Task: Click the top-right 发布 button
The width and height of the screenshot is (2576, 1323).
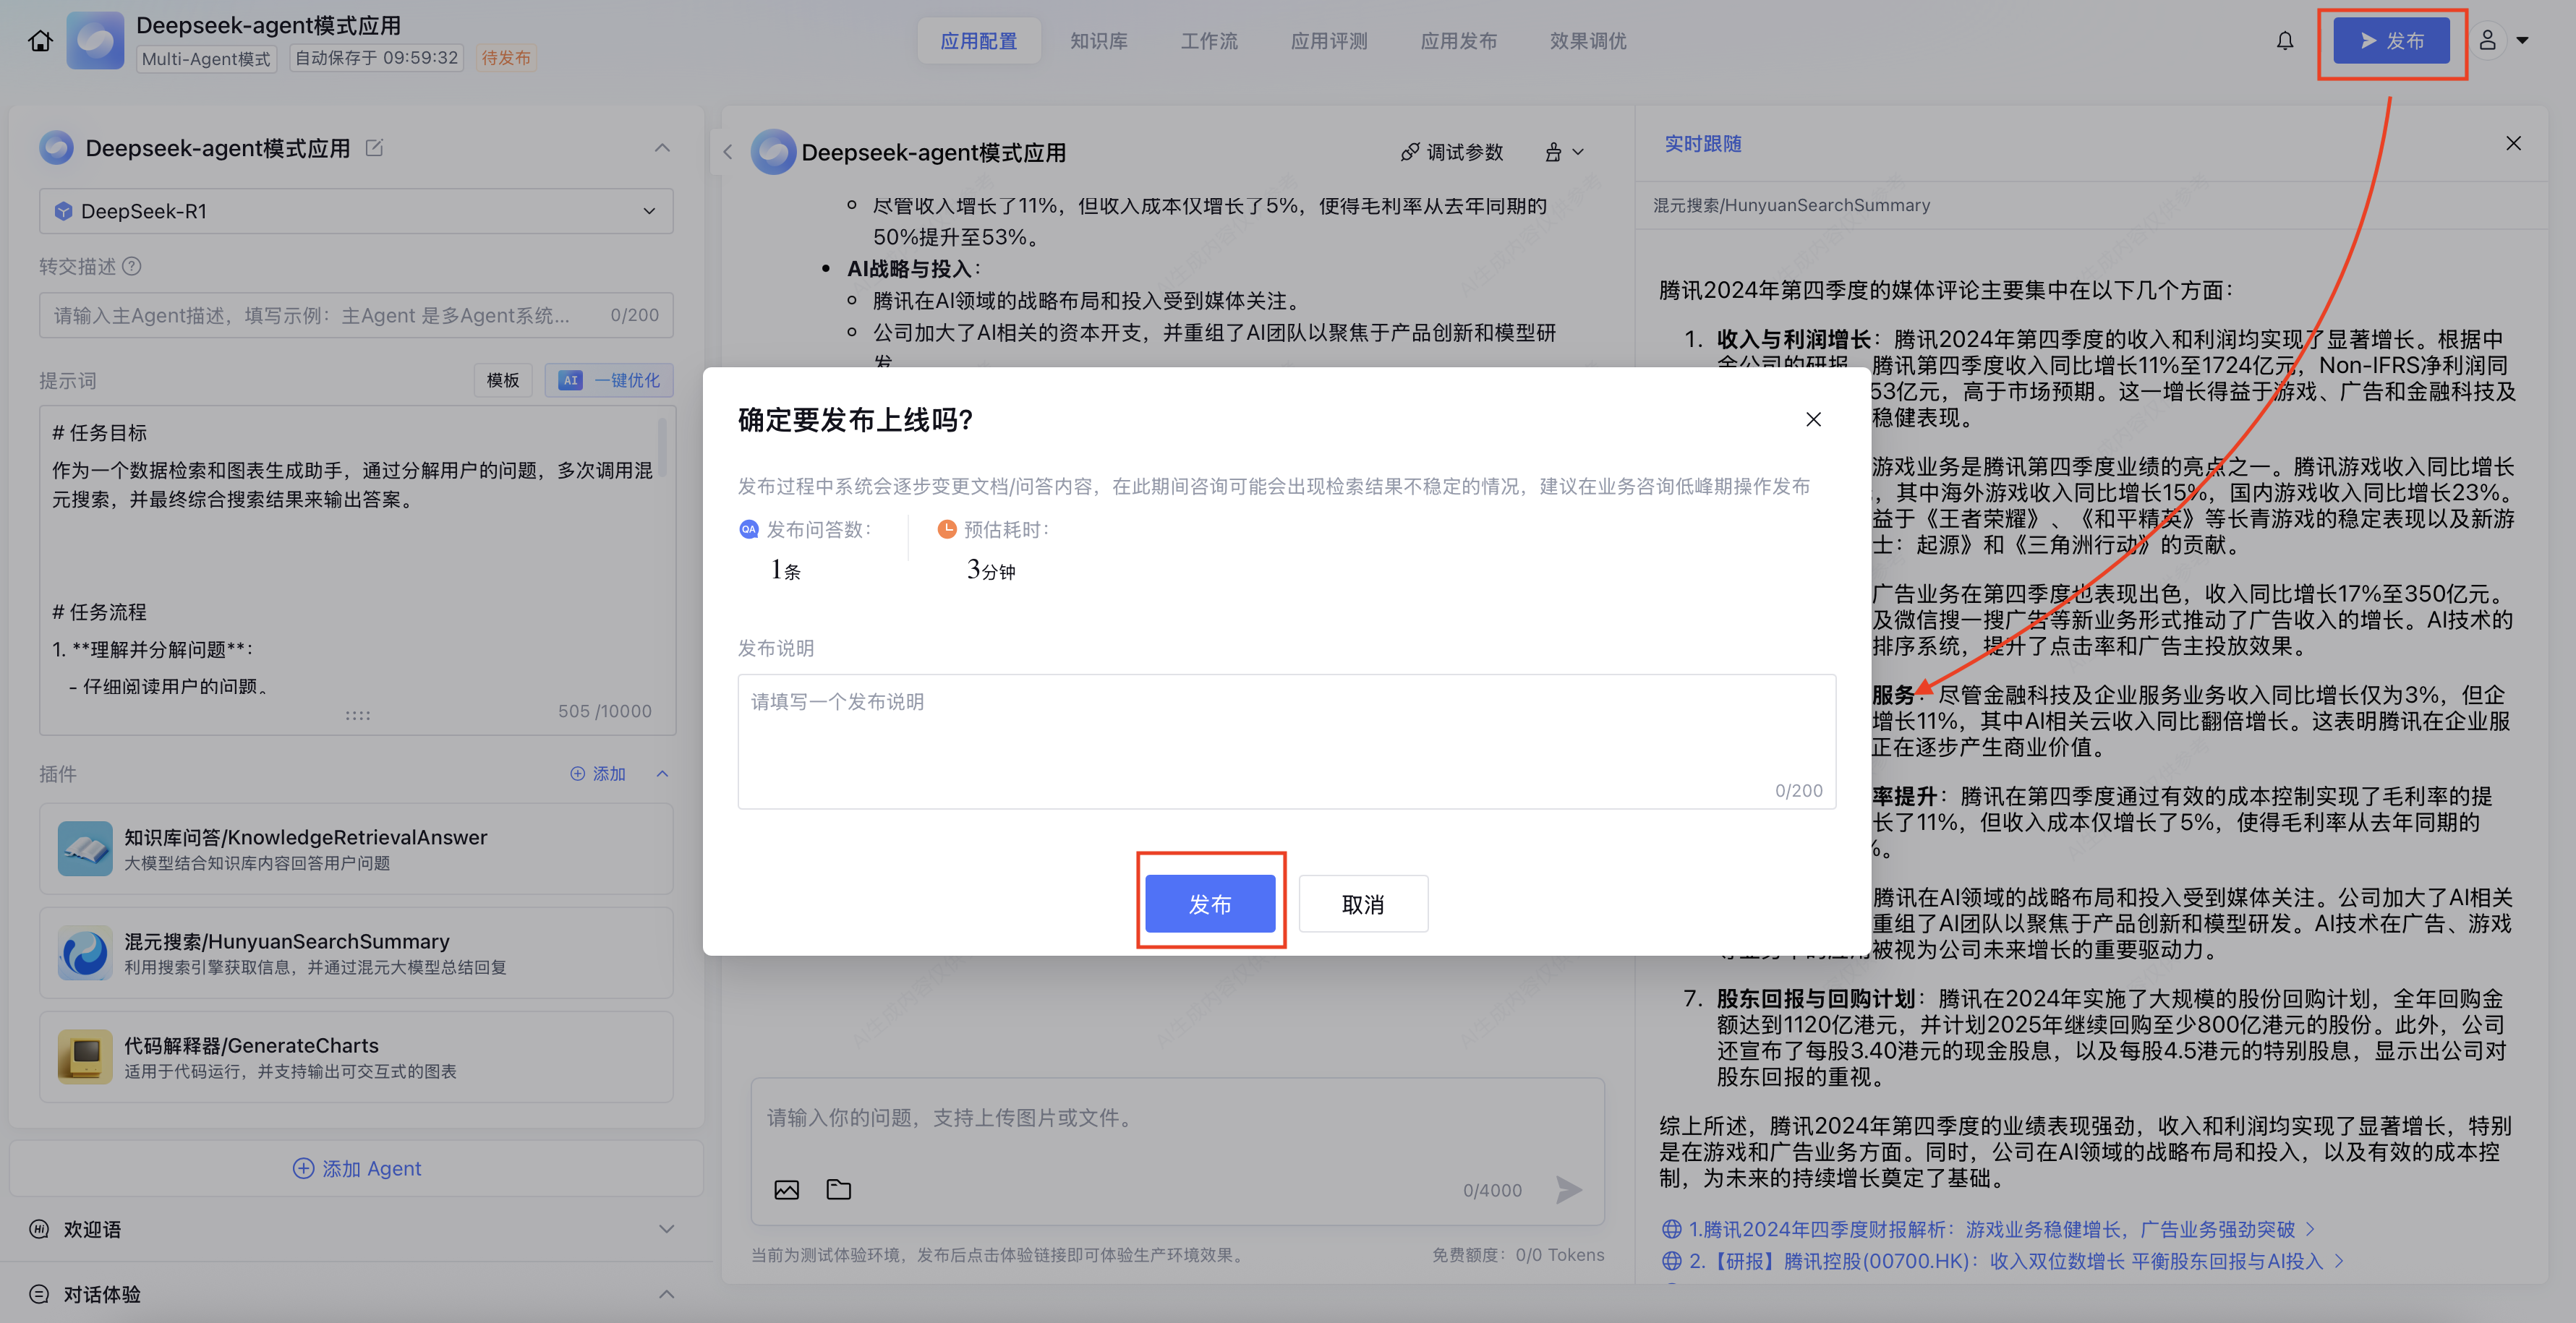Action: click(2392, 41)
